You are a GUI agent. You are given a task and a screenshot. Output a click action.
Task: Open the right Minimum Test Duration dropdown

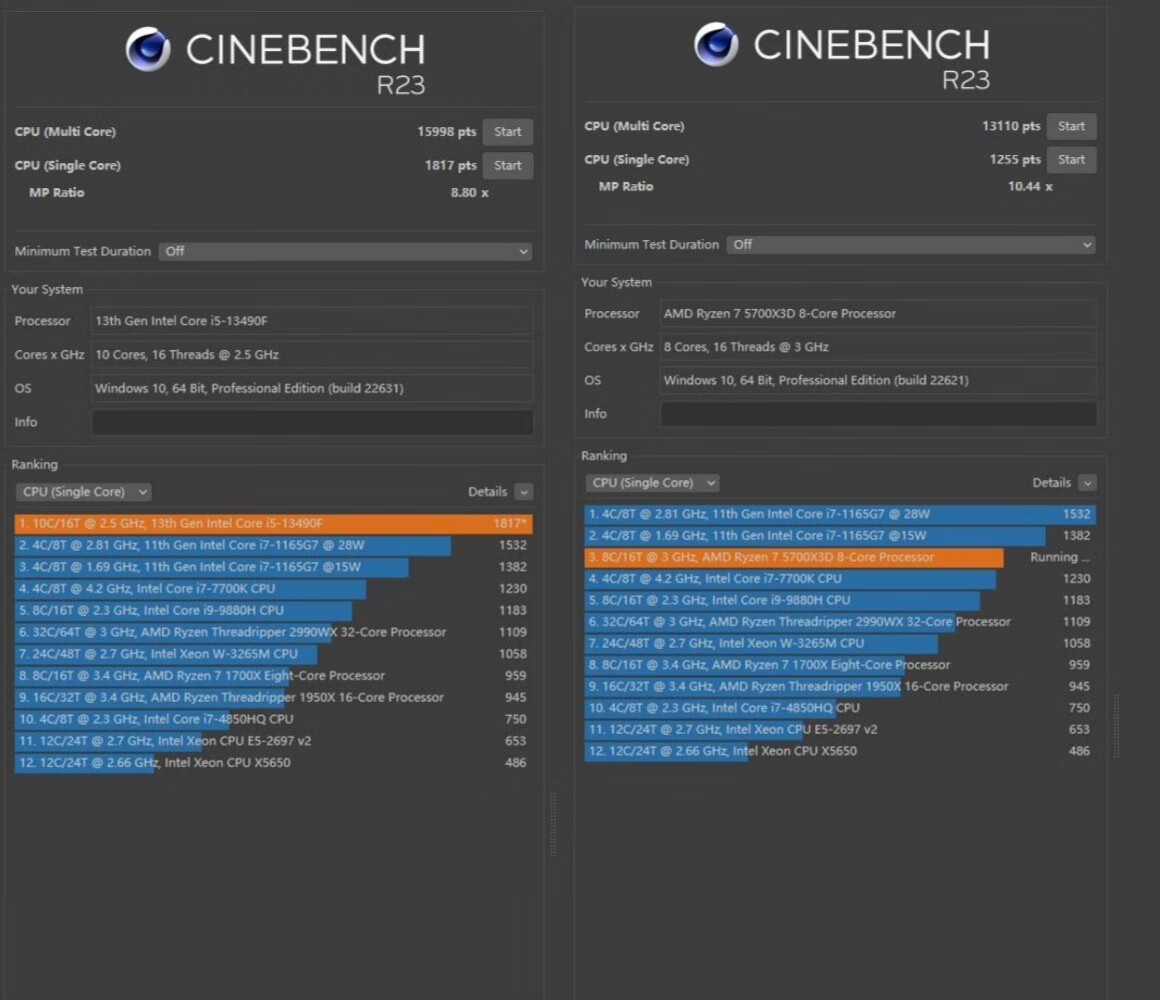click(911, 245)
